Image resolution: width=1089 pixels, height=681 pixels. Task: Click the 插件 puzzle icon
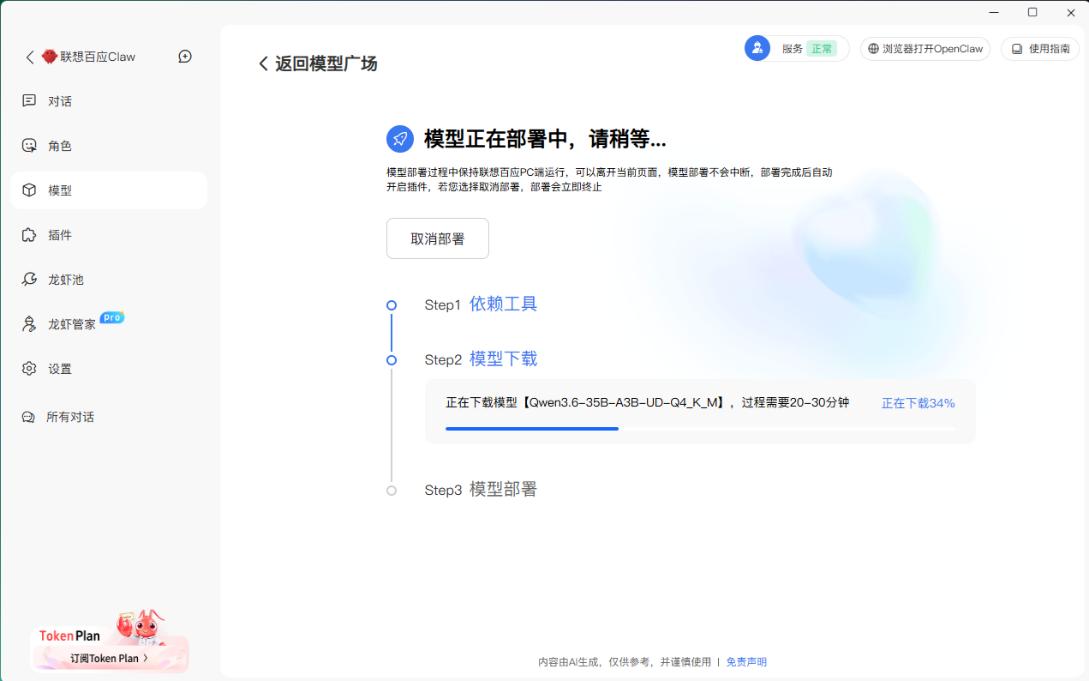29,235
